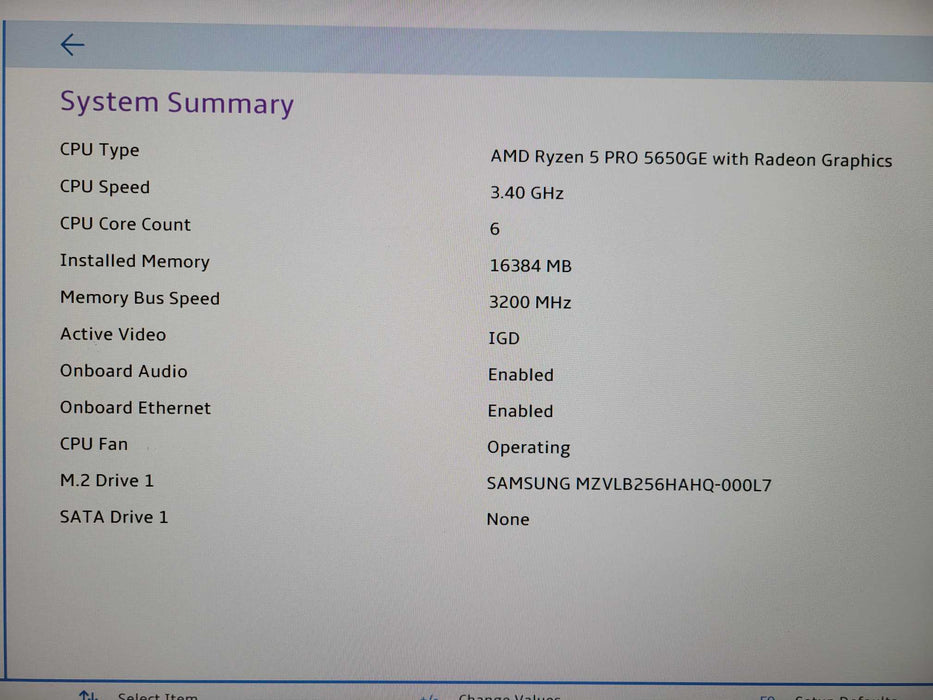The height and width of the screenshot is (700, 933).
Task: Click the 3200 MHz value
Action: 530,302
